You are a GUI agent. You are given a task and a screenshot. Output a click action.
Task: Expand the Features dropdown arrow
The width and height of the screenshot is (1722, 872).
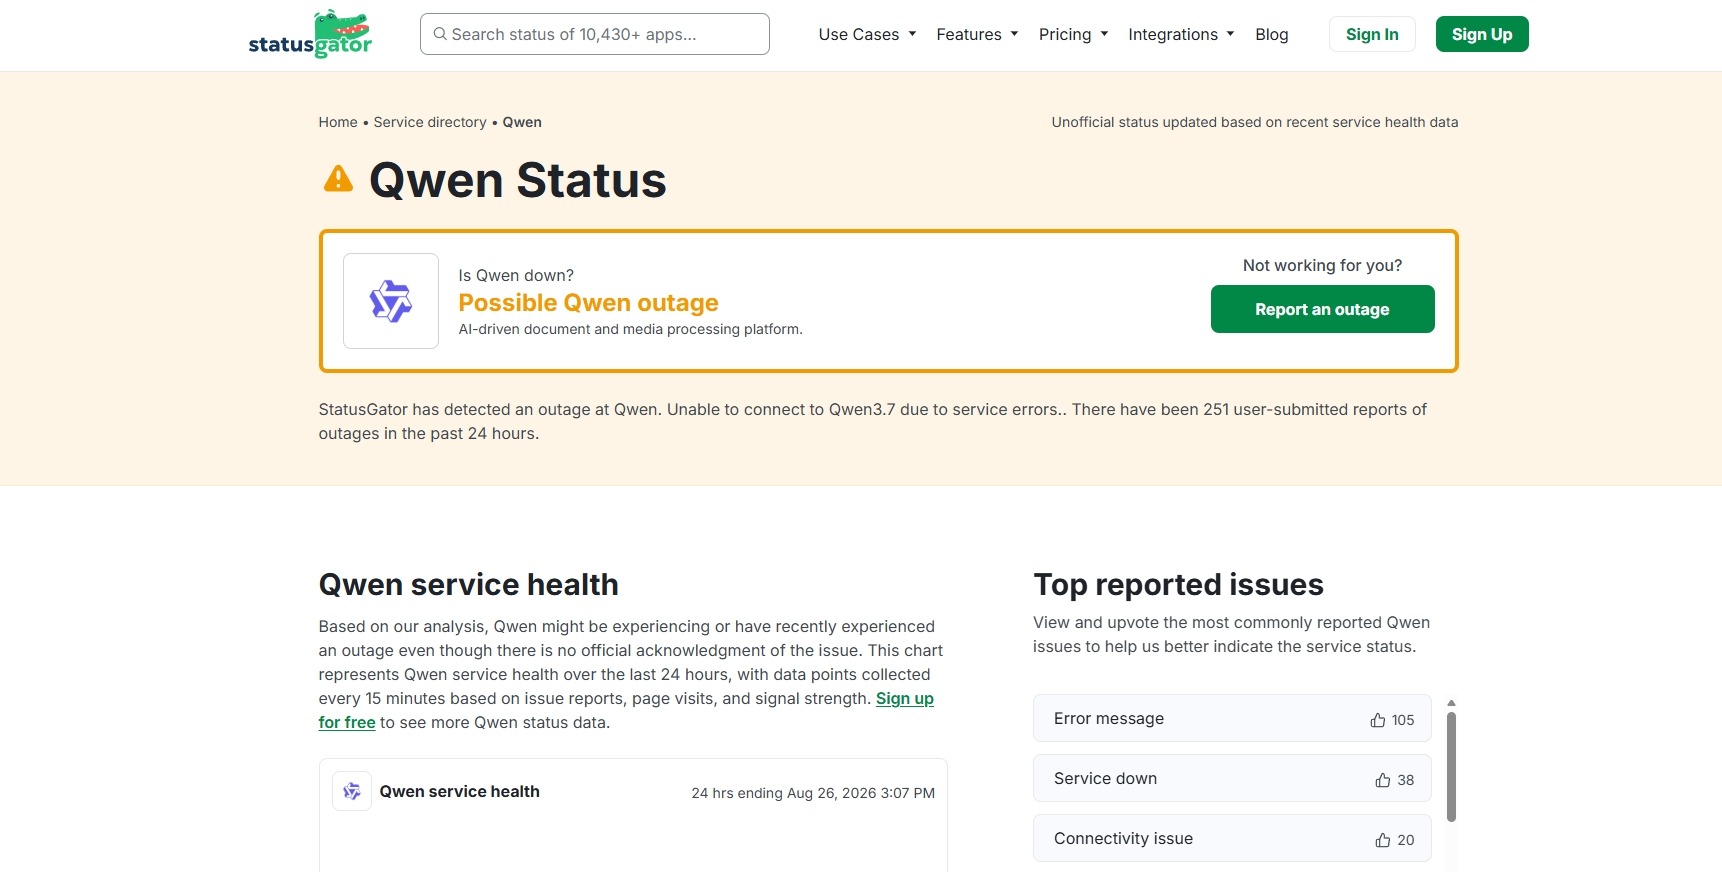[x=1014, y=34]
